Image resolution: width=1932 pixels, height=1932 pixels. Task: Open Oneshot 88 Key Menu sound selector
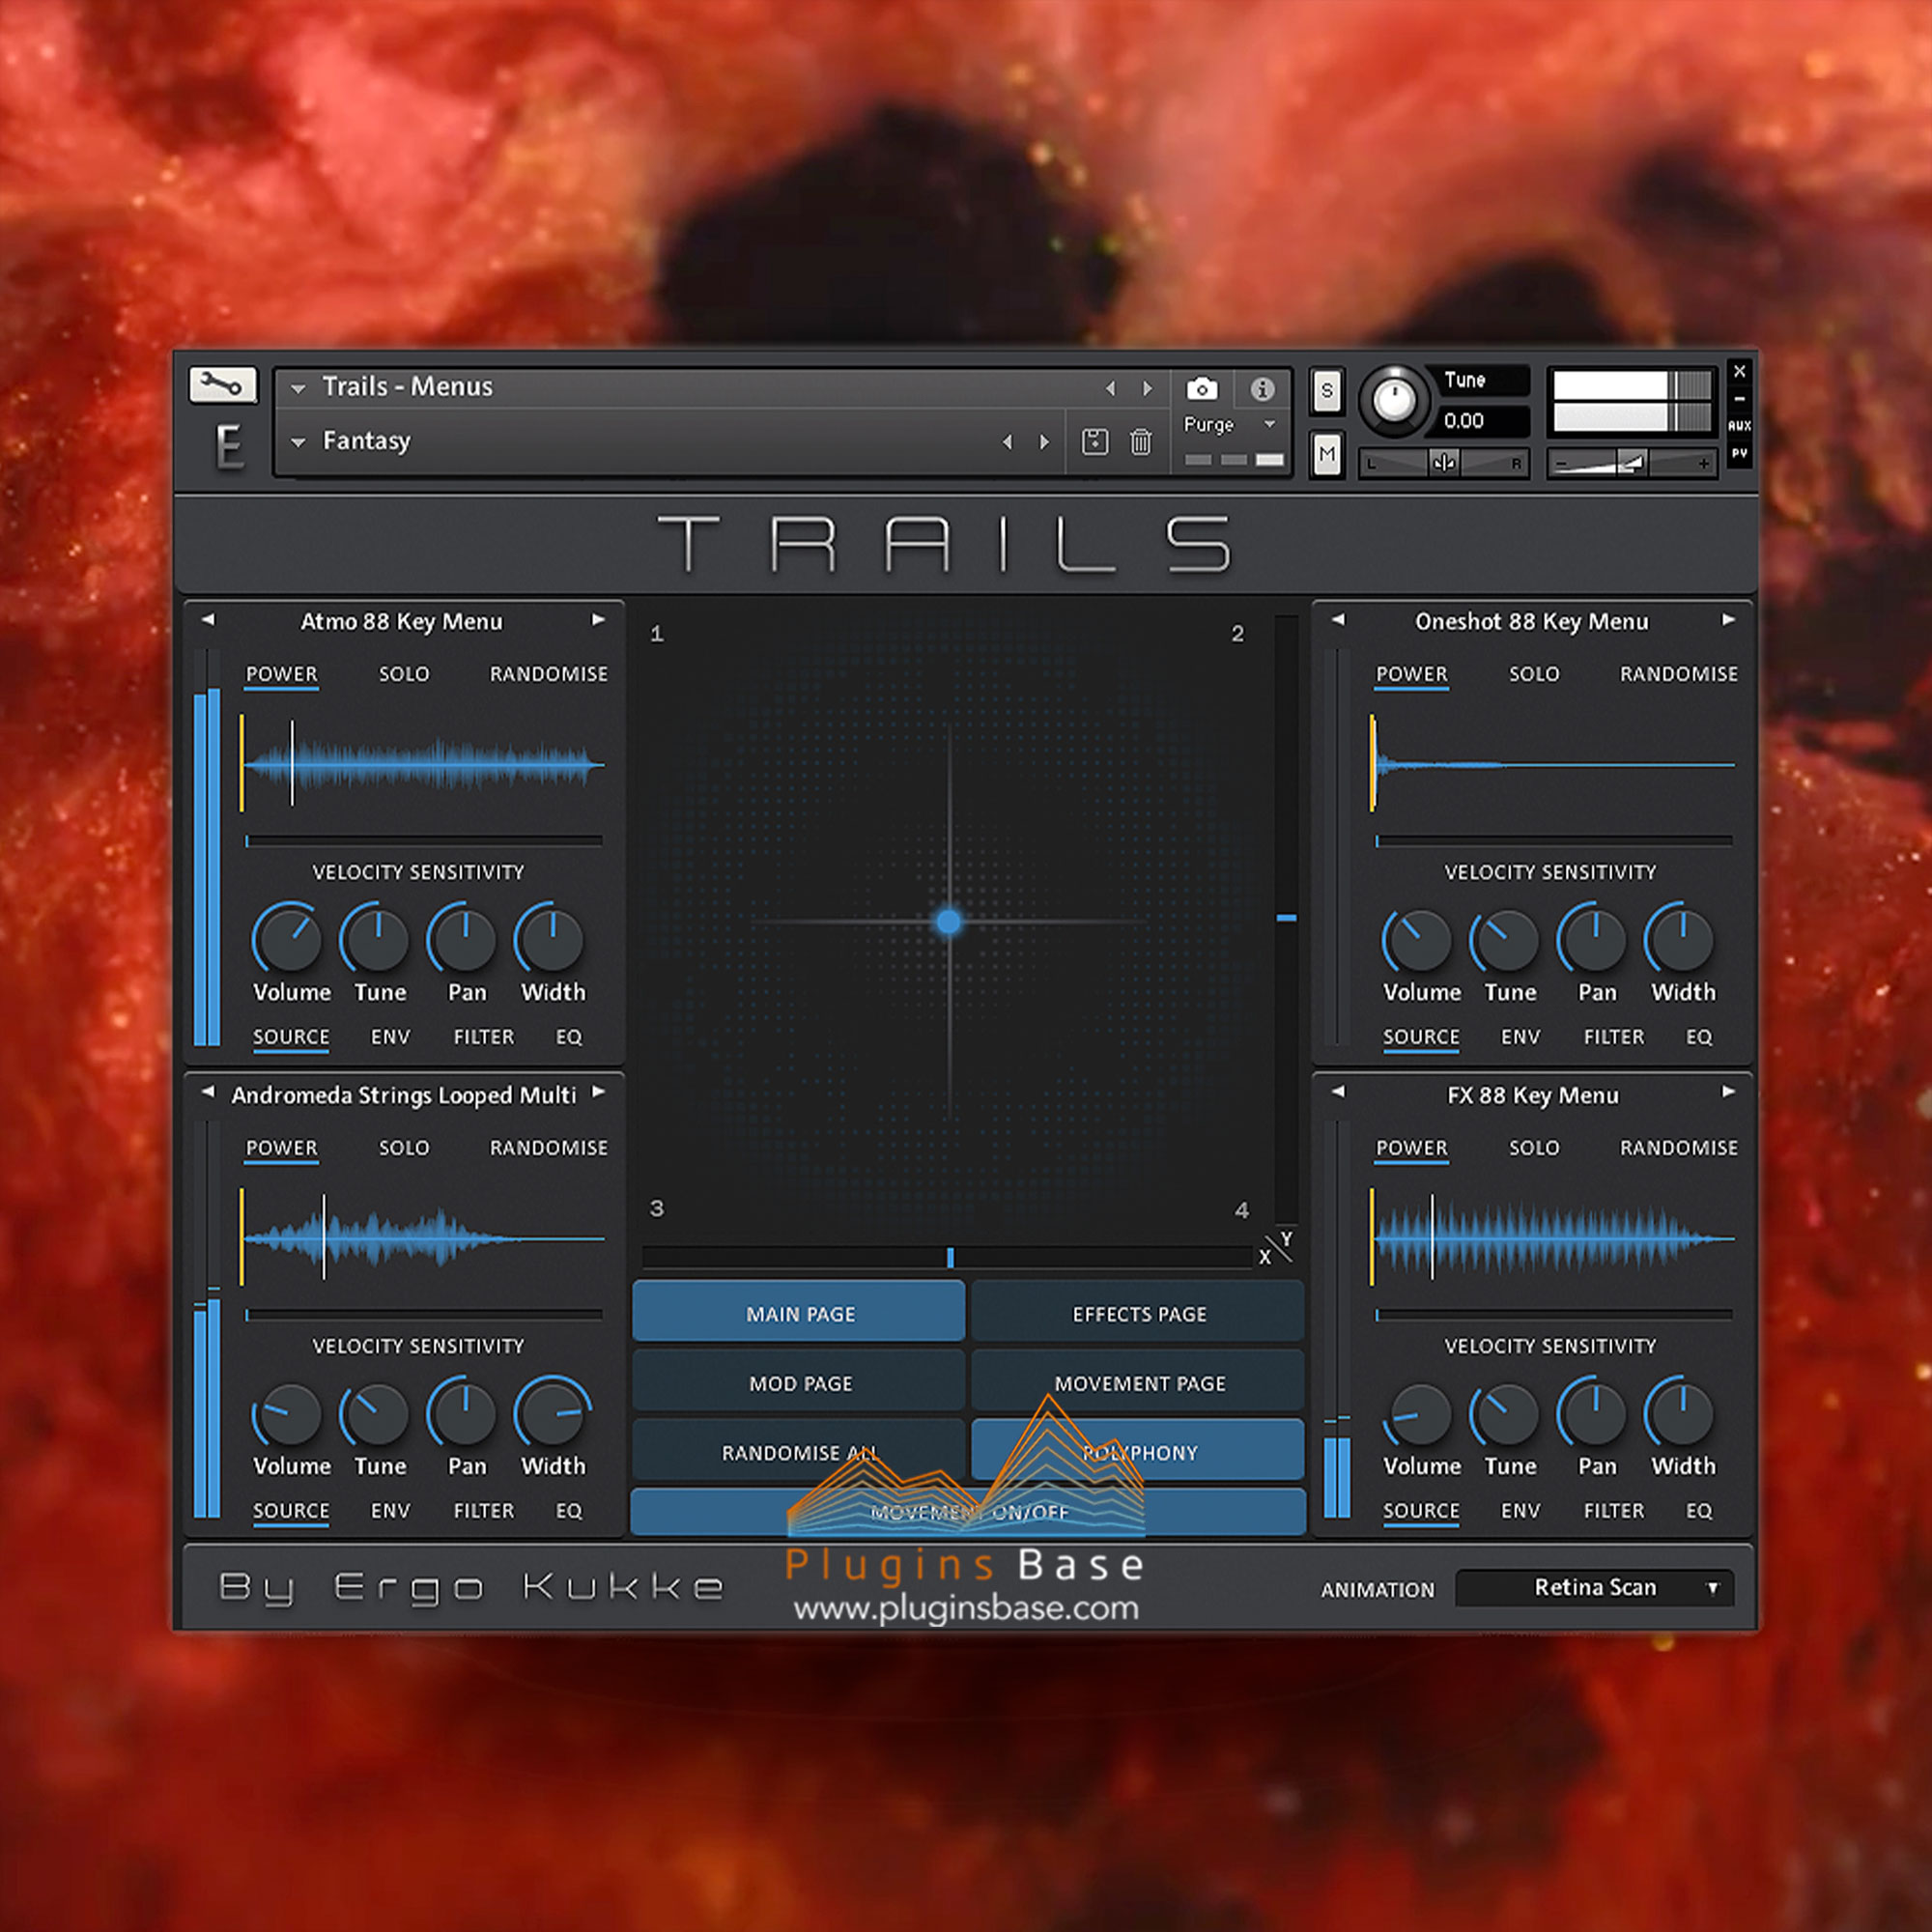point(1531,621)
